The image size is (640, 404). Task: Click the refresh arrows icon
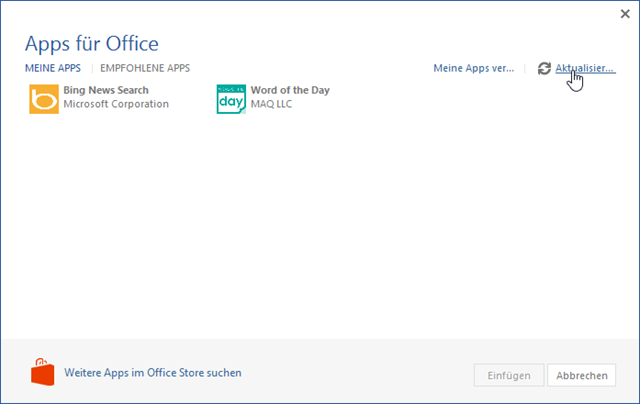click(x=543, y=68)
